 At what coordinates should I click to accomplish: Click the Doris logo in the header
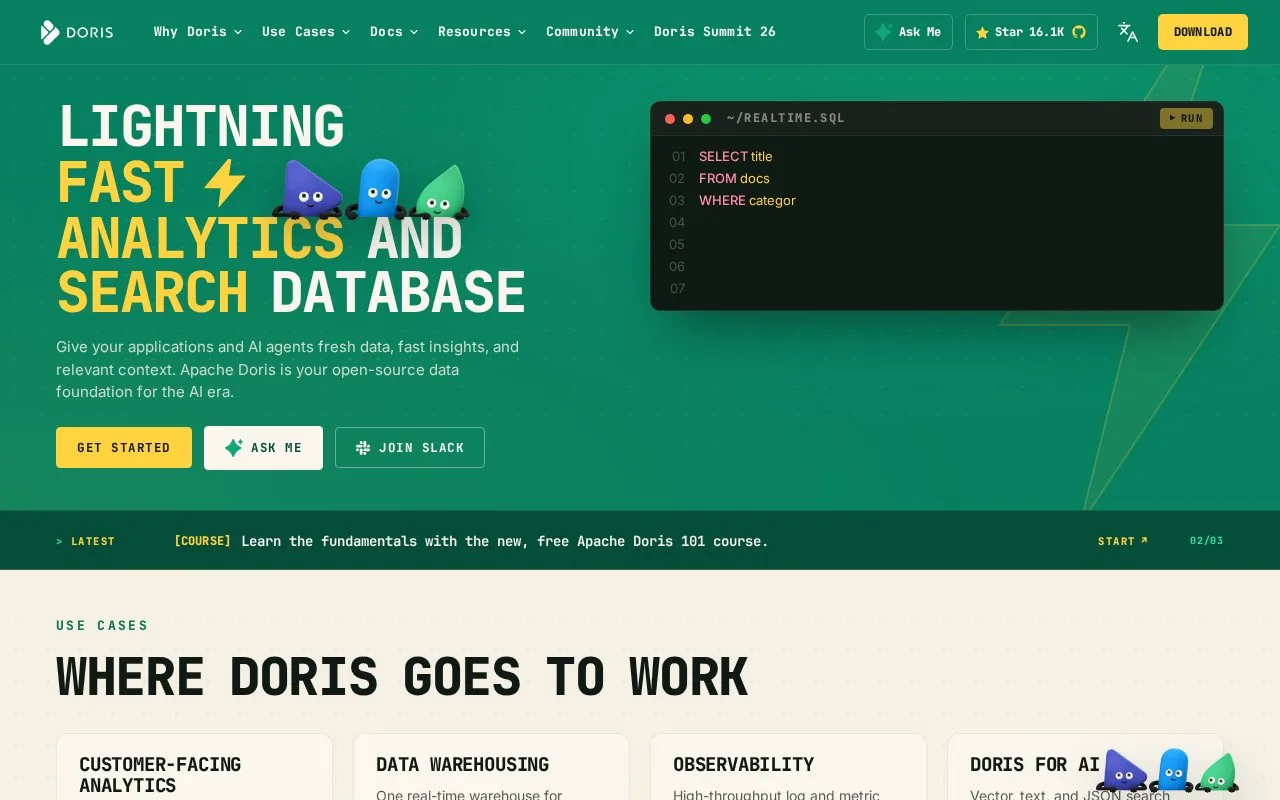[x=77, y=32]
